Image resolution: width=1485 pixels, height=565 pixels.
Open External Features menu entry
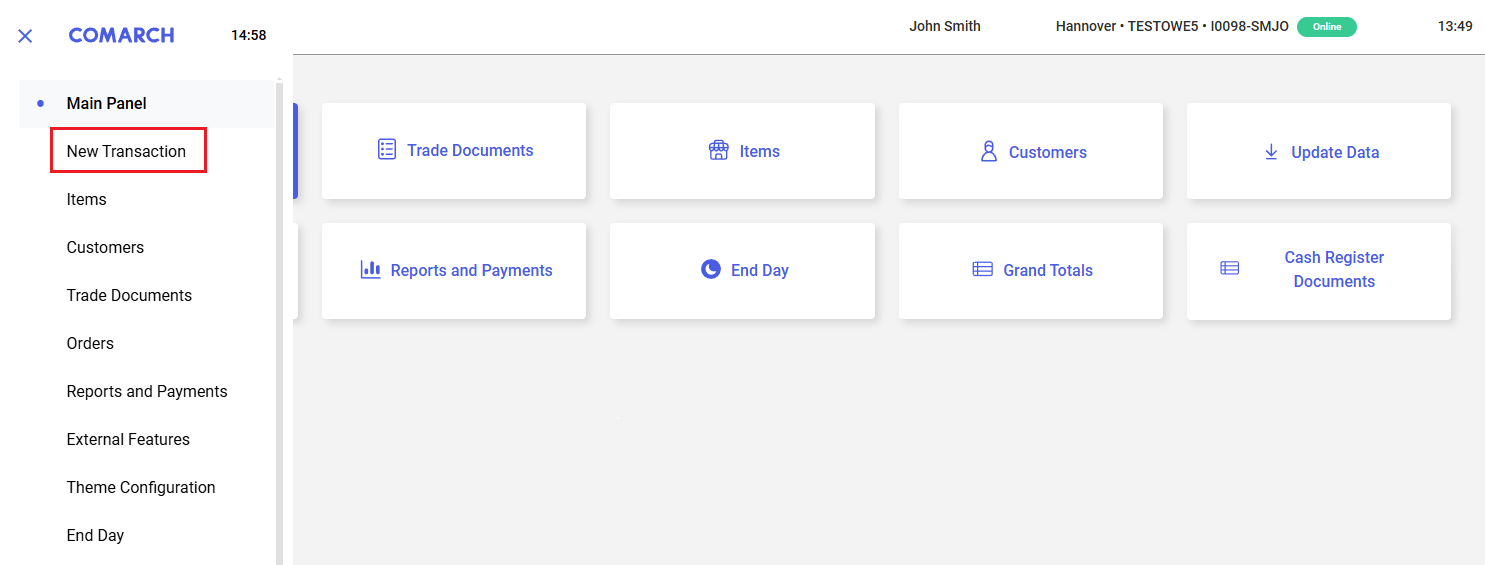point(128,439)
